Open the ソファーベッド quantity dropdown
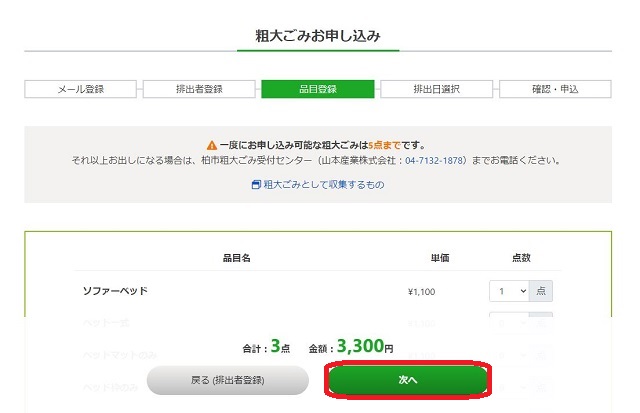 (509, 291)
